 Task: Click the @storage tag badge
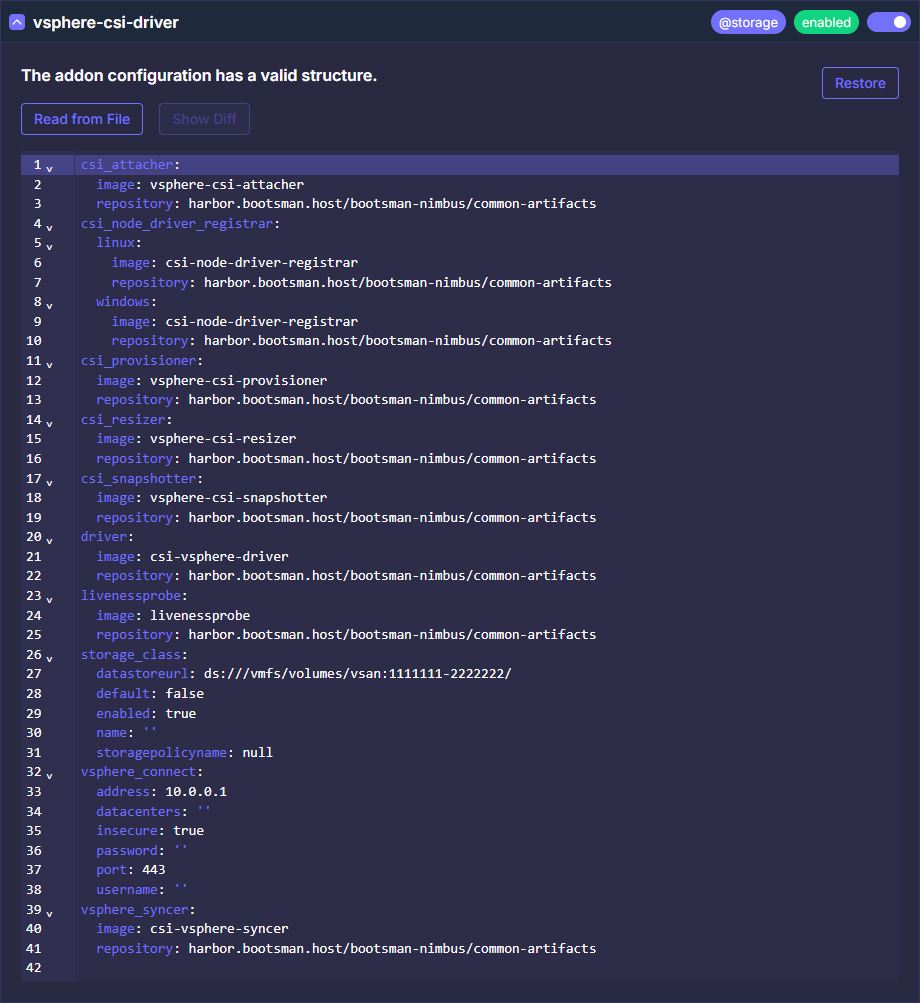[748, 22]
